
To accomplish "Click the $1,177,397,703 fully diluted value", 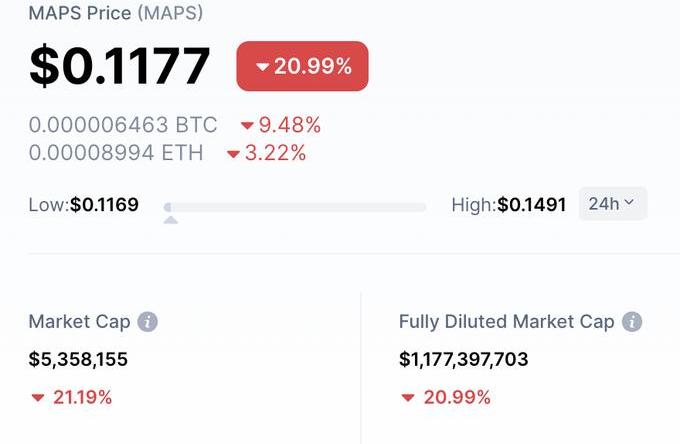I will point(463,359).
